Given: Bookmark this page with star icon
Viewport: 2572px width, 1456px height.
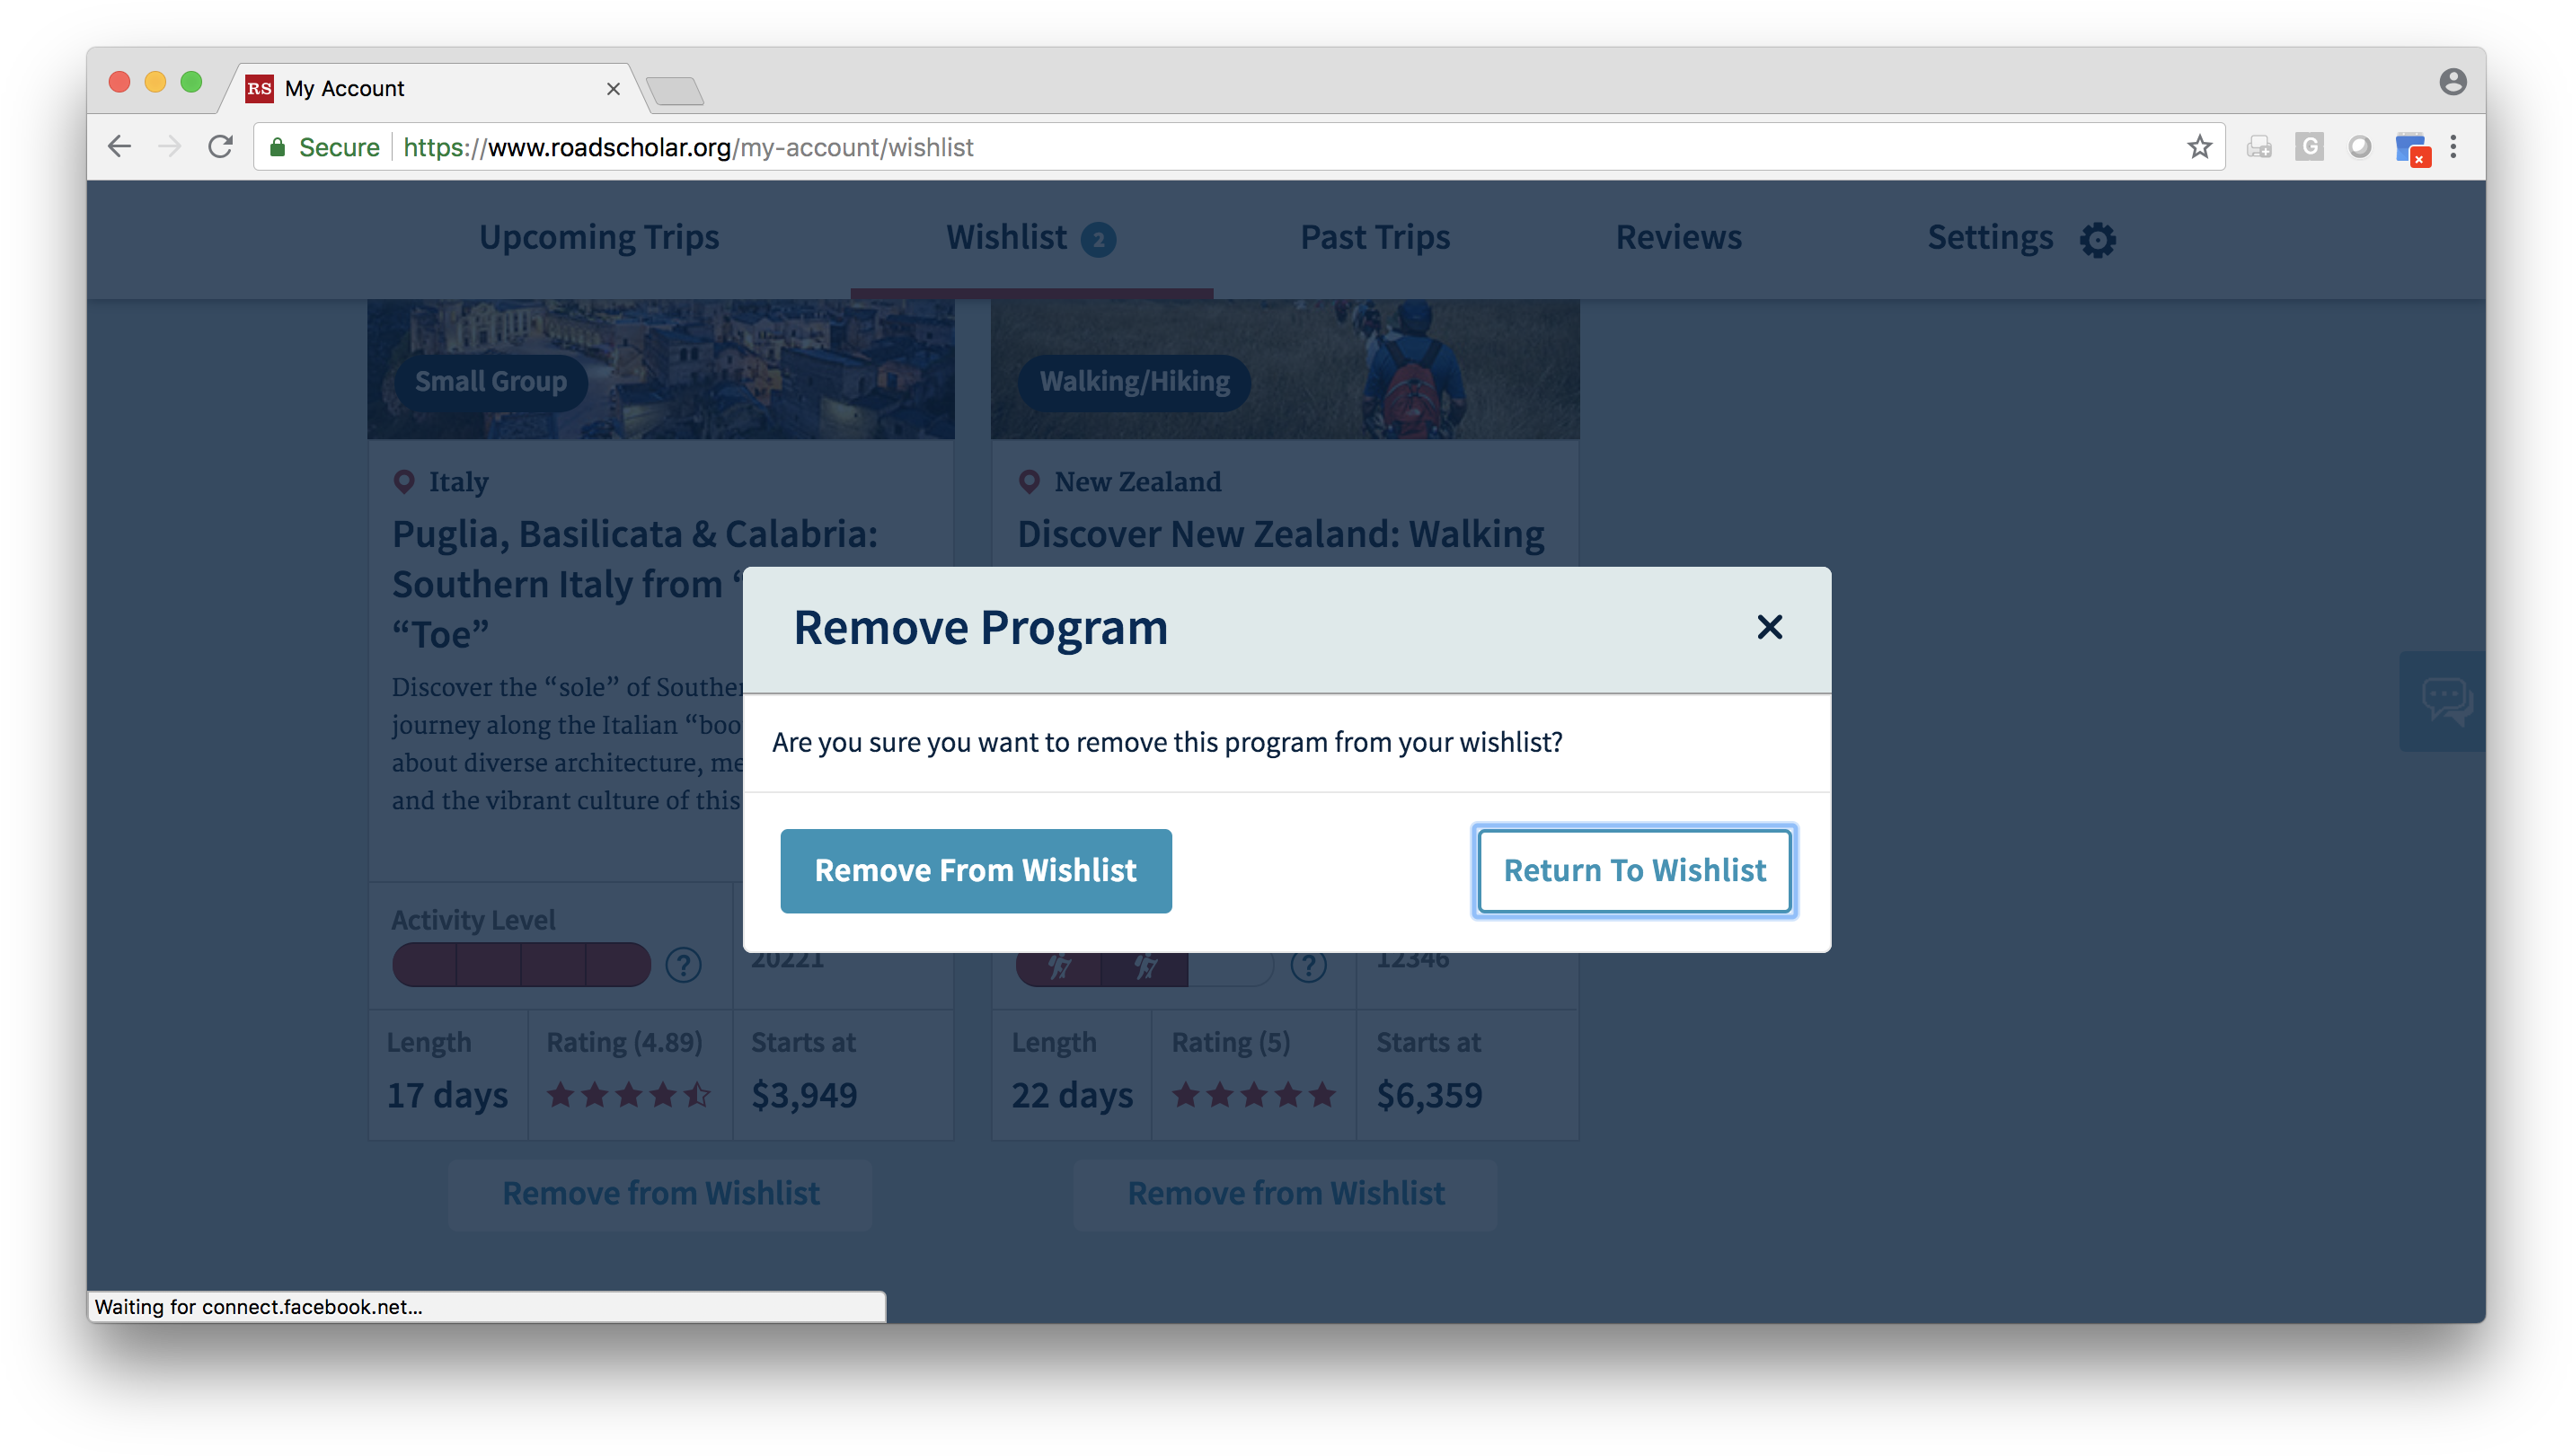Looking at the screenshot, I should (x=2198, y=147).
